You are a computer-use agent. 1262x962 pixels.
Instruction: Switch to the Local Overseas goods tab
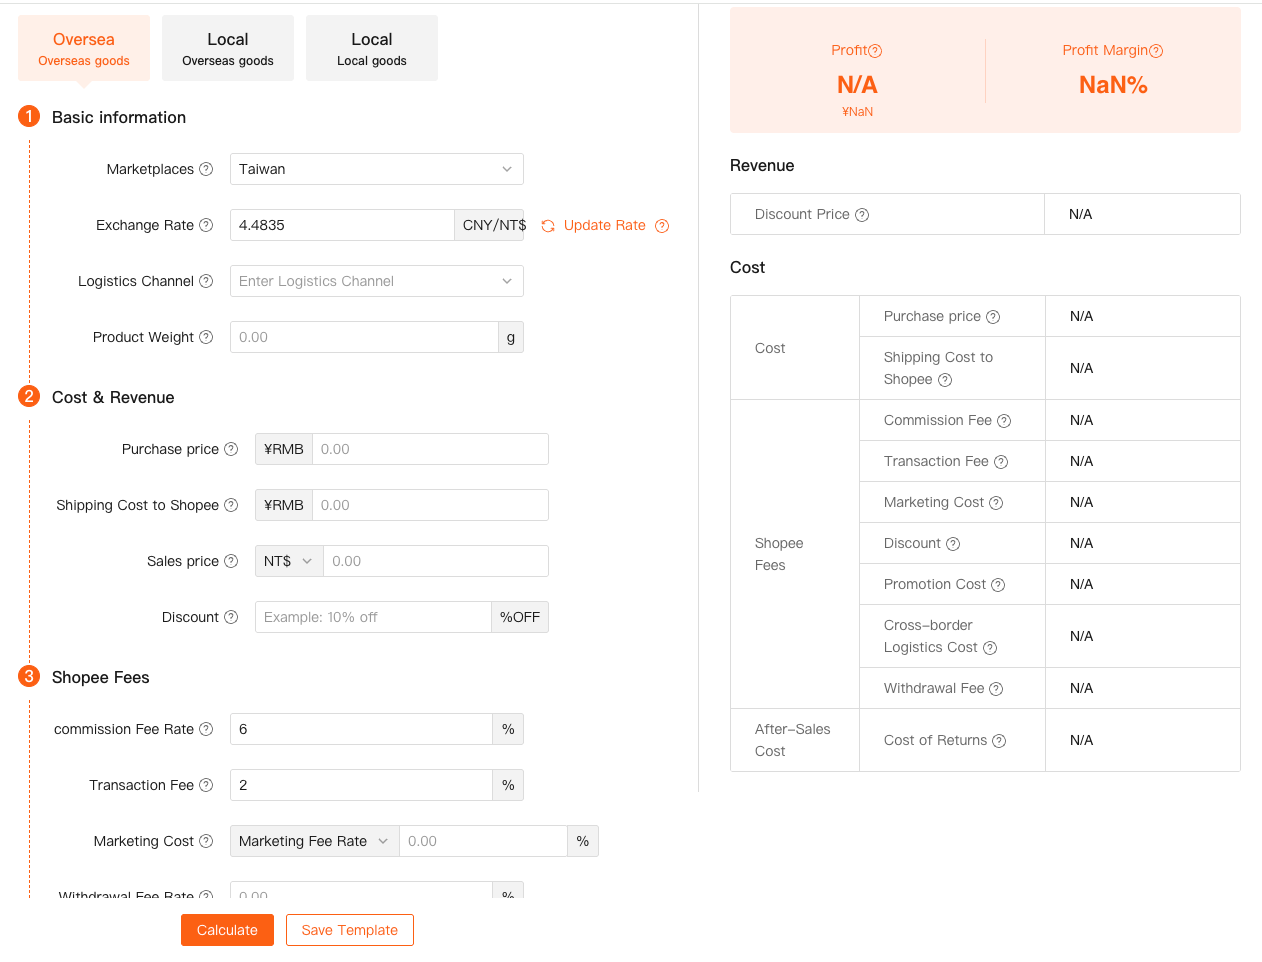pyautogui.click(x=228, y=48)
